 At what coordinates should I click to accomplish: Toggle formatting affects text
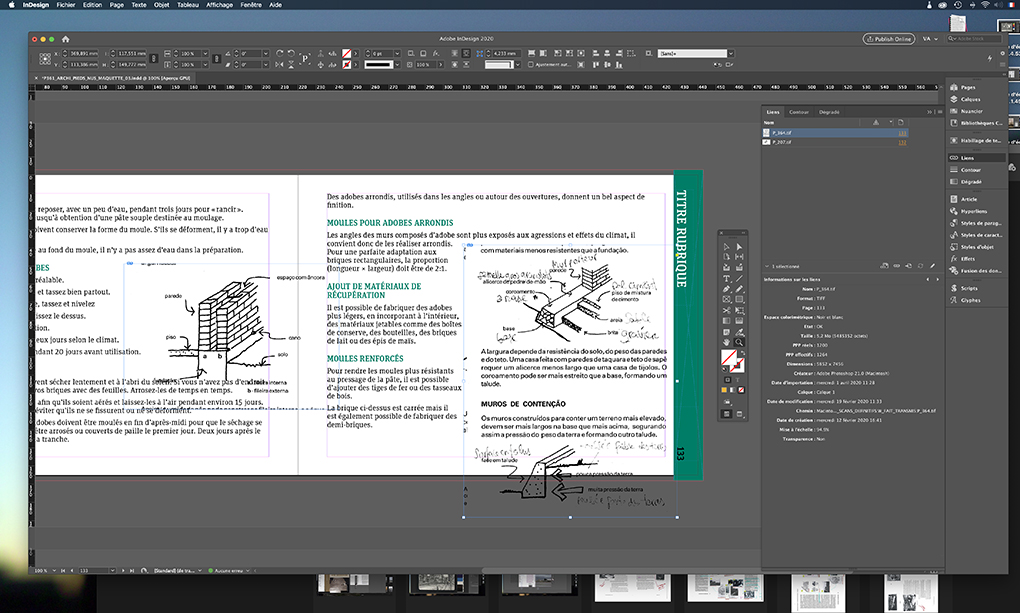(x=738, y=379)
